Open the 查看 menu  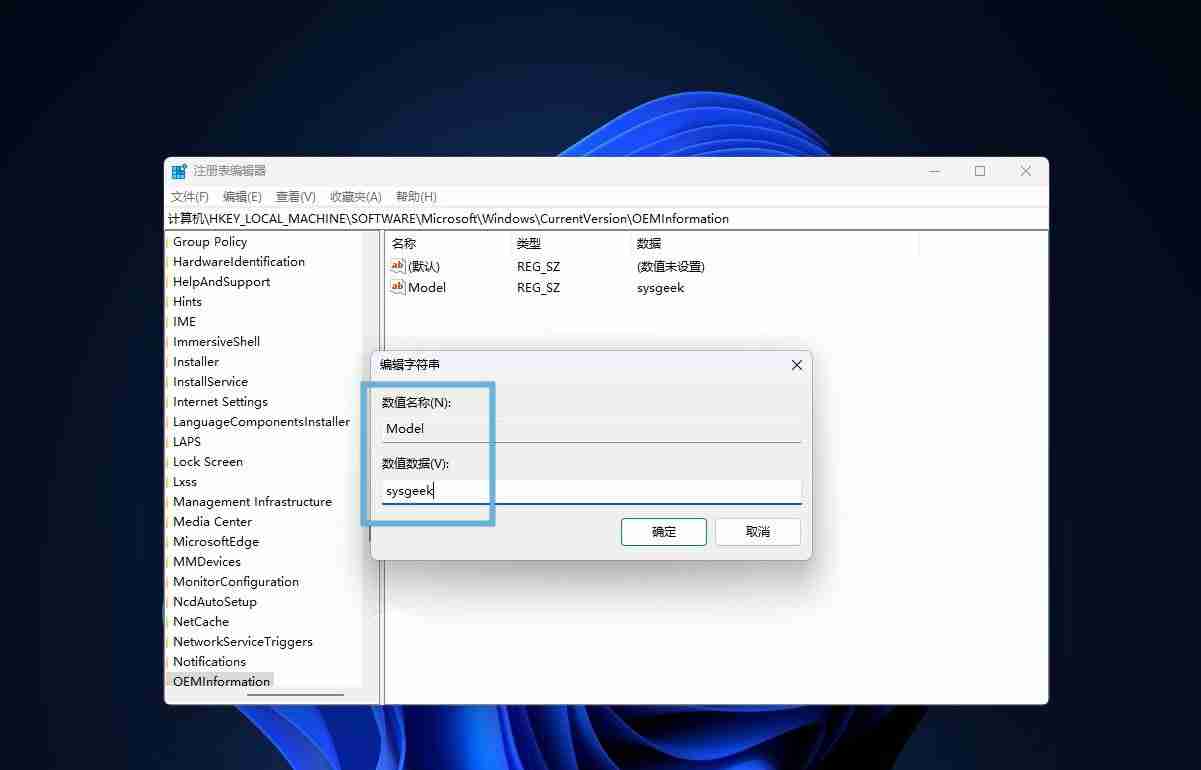[293, 196]
